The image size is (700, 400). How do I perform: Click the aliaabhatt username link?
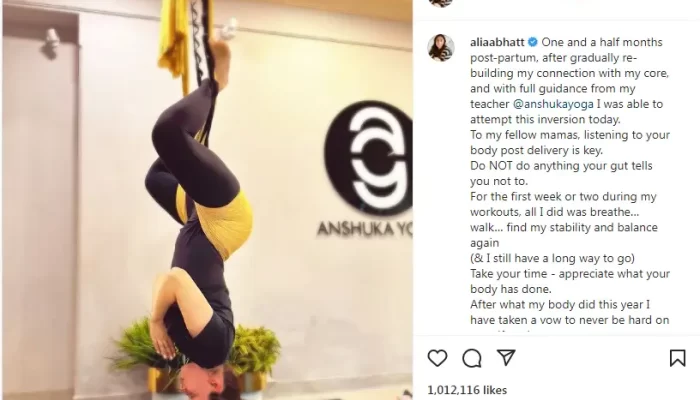coord(497,42)
